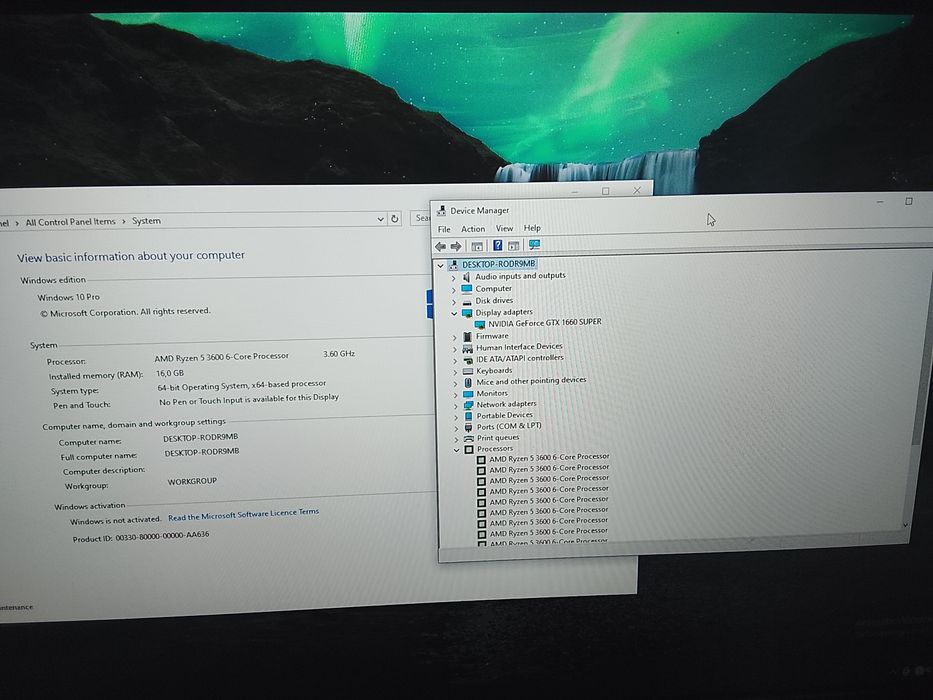Select Ports (COM & LPT) row

(x=509, y=426)
